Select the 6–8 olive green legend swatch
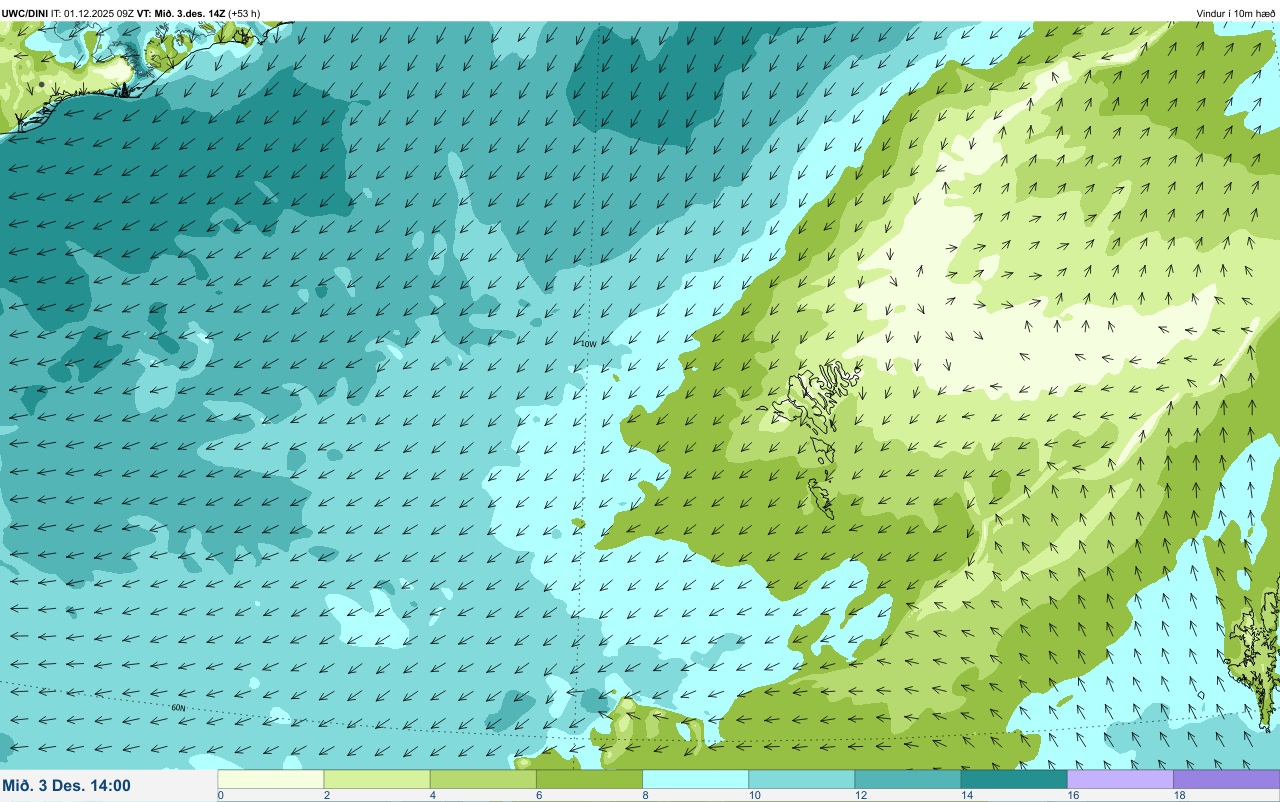Viewport: 1280px width, 802px height. (590, 779)
